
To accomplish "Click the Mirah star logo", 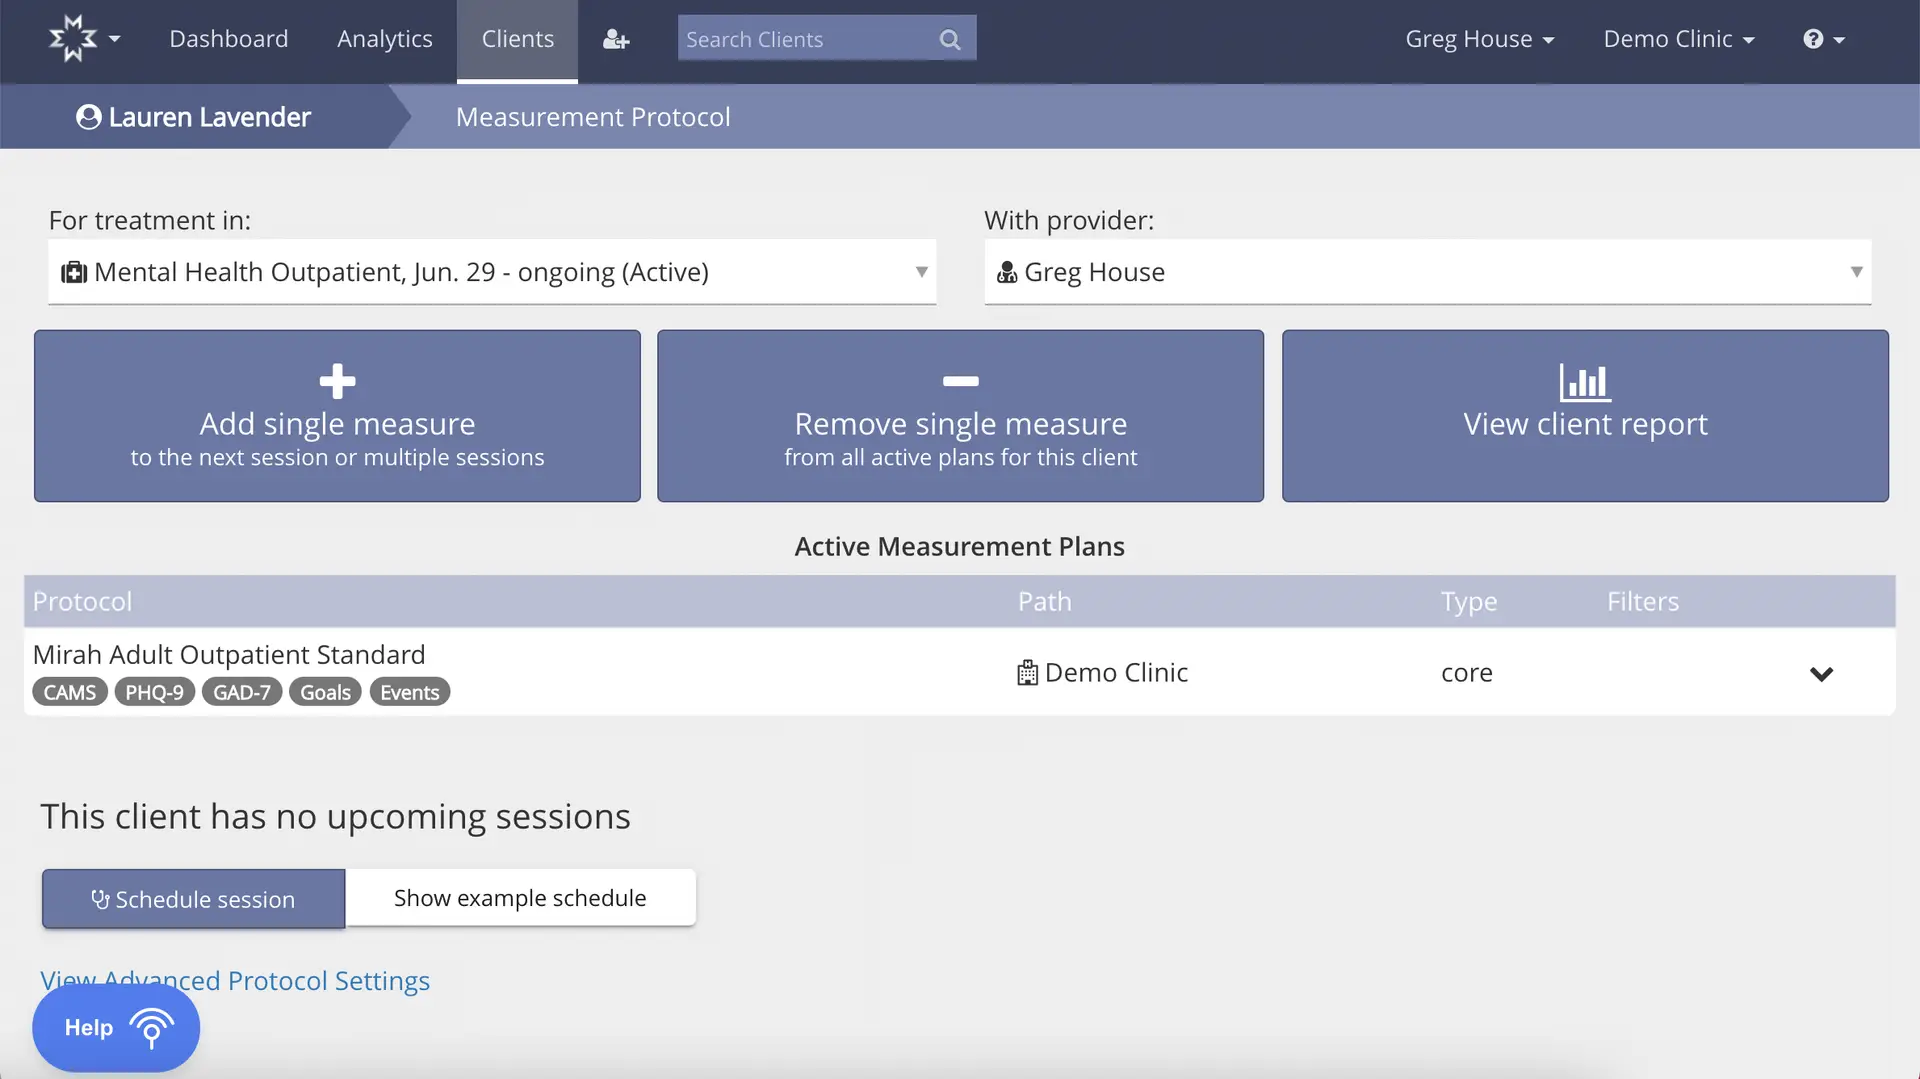I will [71, 38].
